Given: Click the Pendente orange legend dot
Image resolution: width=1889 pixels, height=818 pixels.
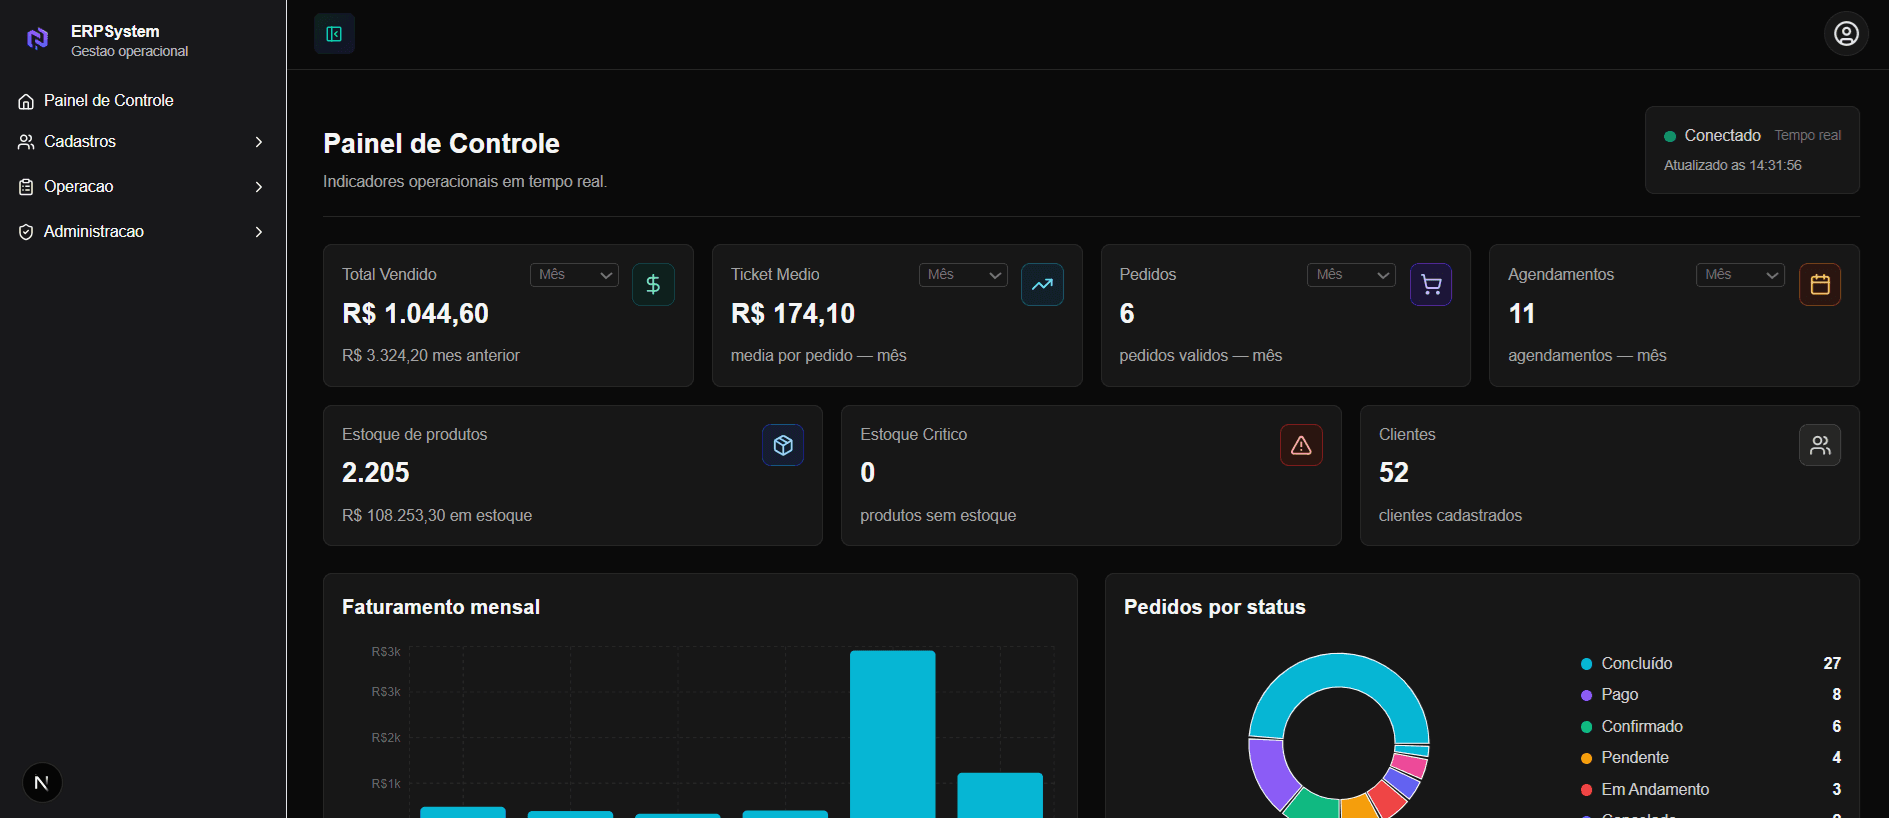Looking at the screenshot, I should point(1586,758).
